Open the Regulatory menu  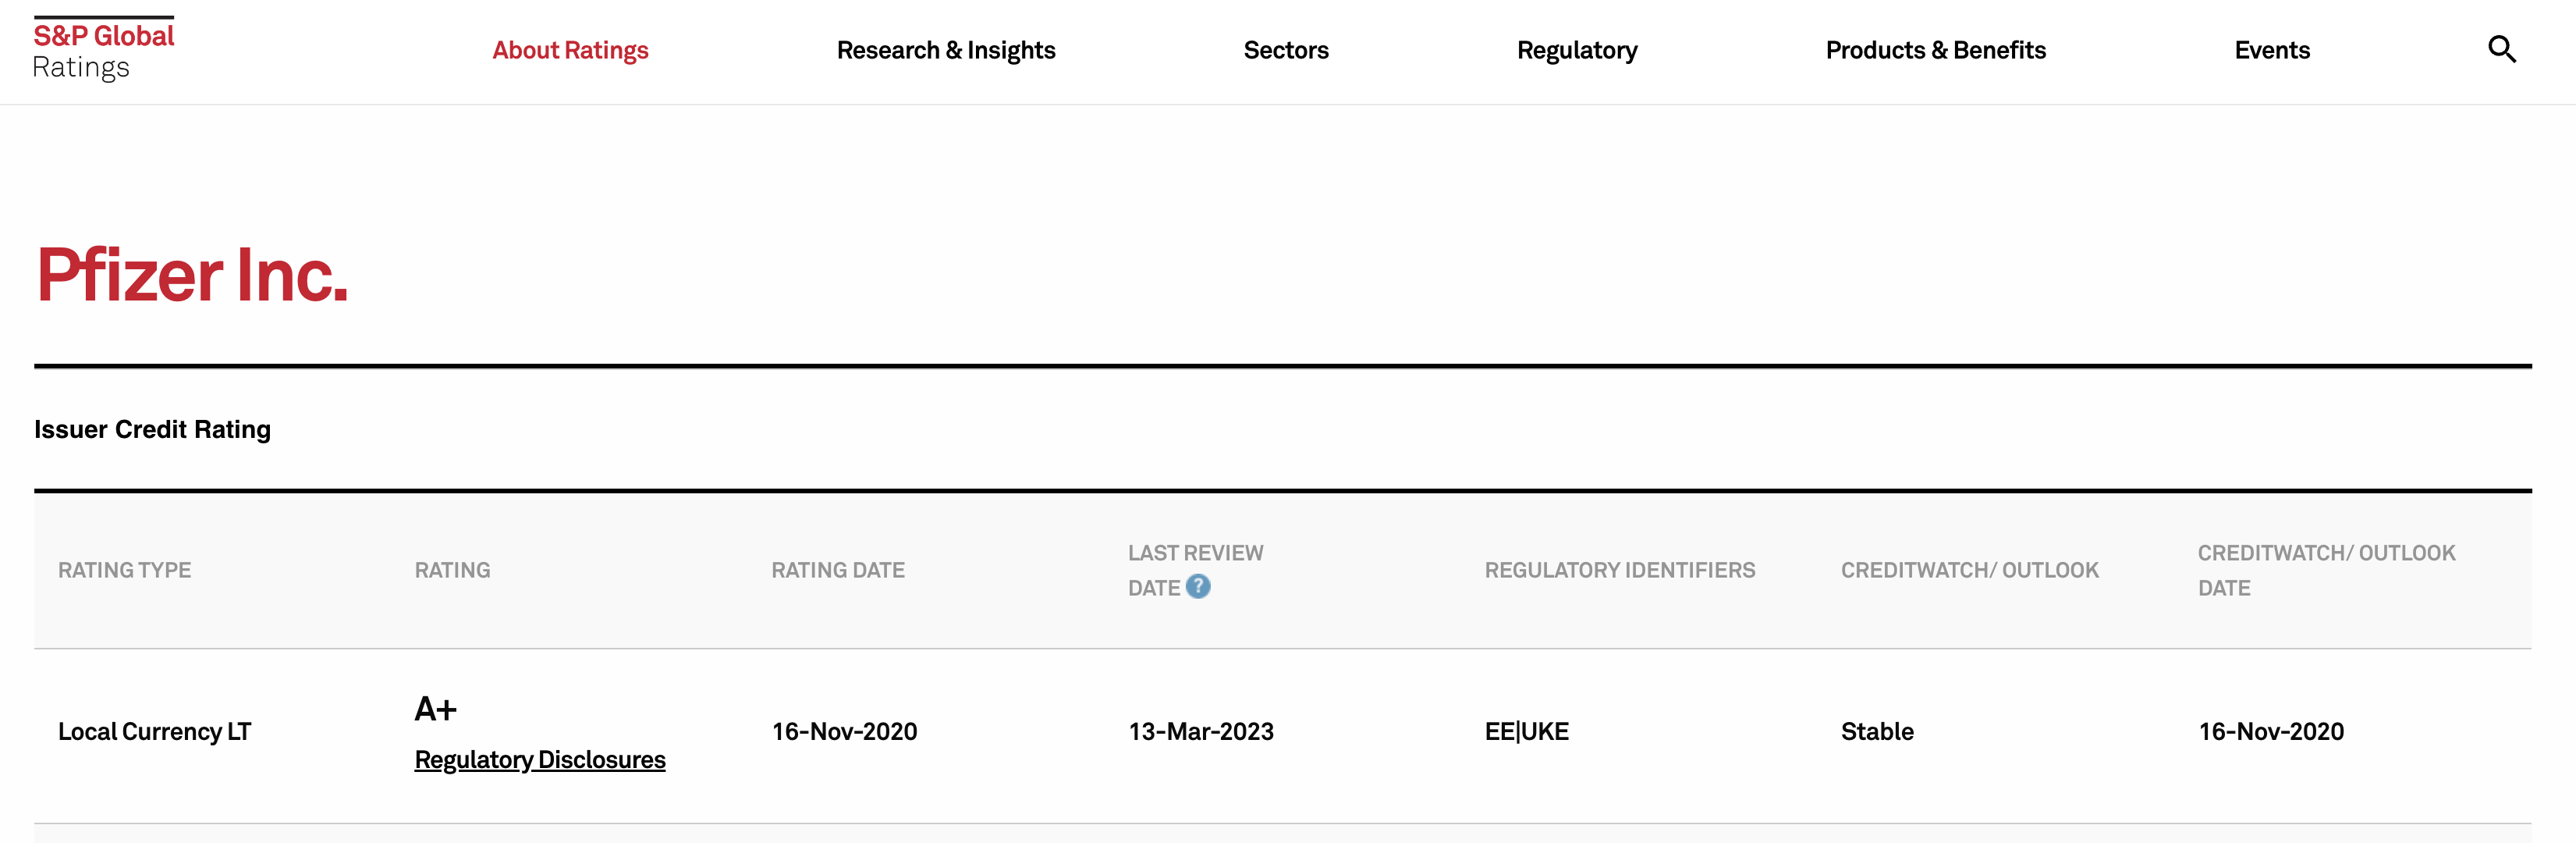(1576, 50)
